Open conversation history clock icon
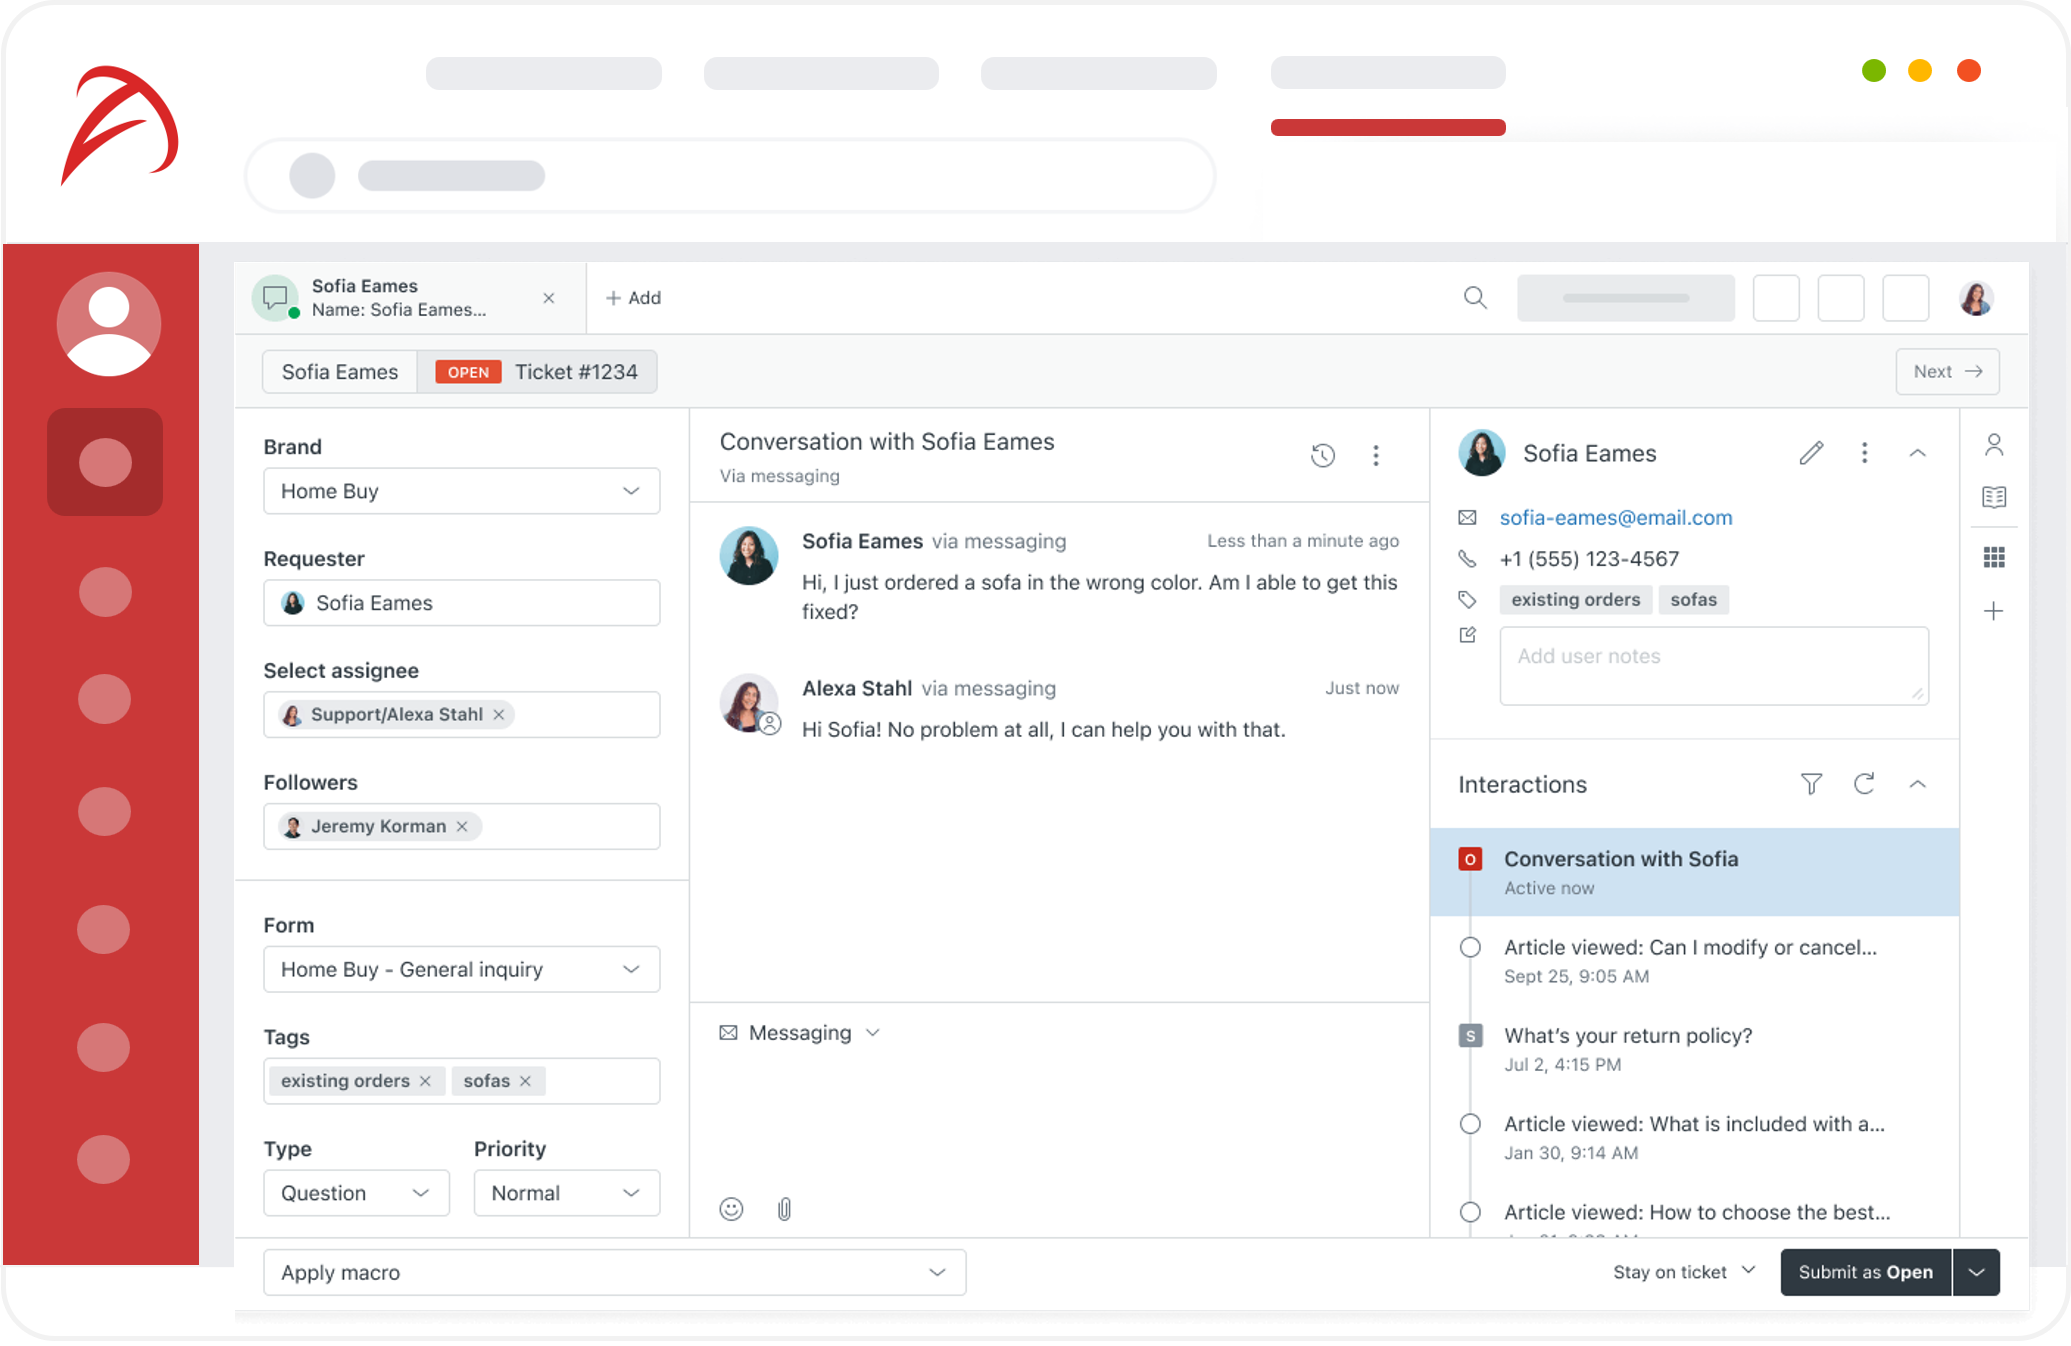Screen dimensions: 2071x1346 point(1322,456)
